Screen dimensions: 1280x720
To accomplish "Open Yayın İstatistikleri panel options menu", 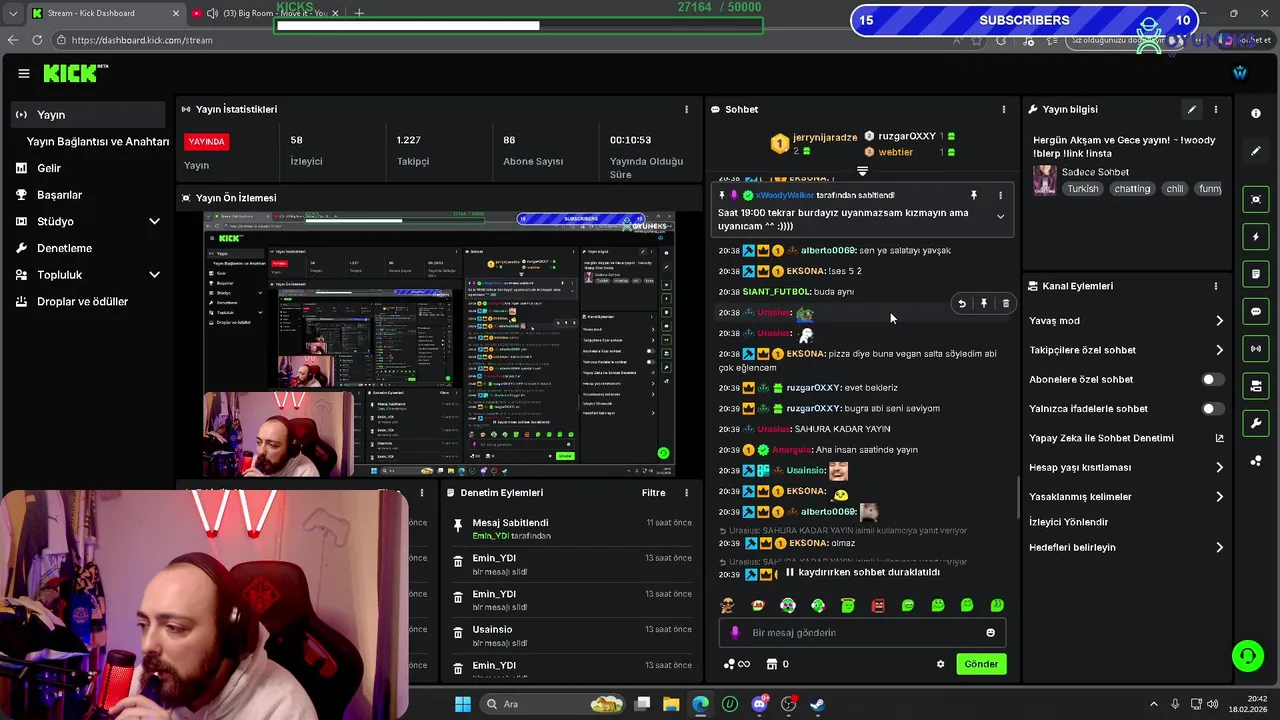I will point(686,109).
